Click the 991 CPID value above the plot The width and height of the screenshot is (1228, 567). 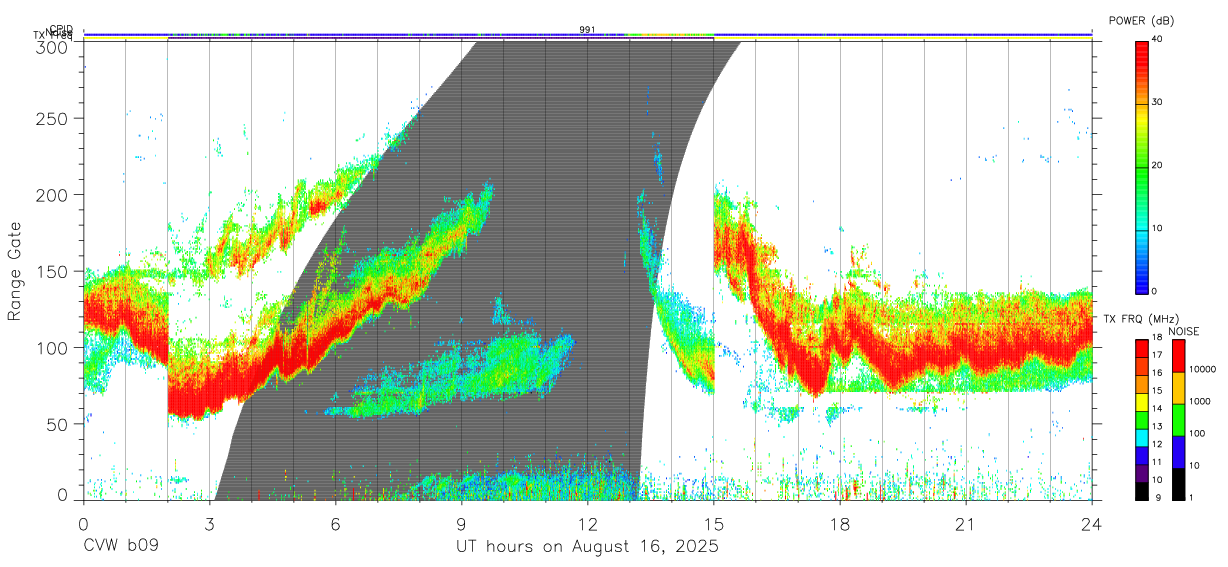point(588,29)
